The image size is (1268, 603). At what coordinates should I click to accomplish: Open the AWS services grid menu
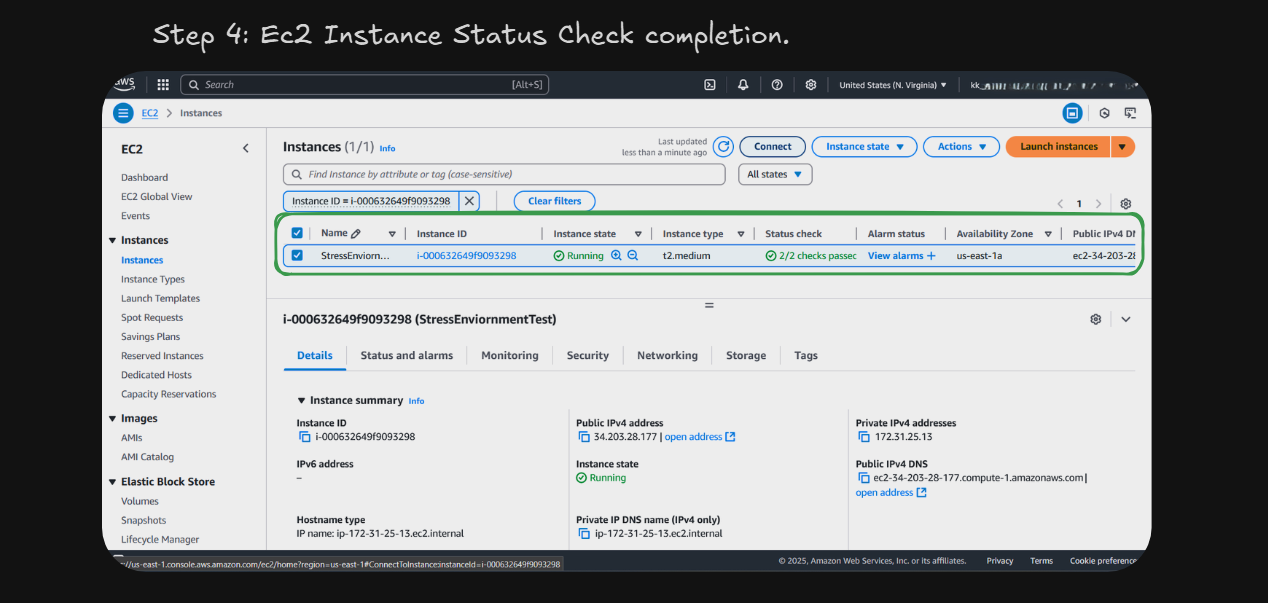click(163, 85)
